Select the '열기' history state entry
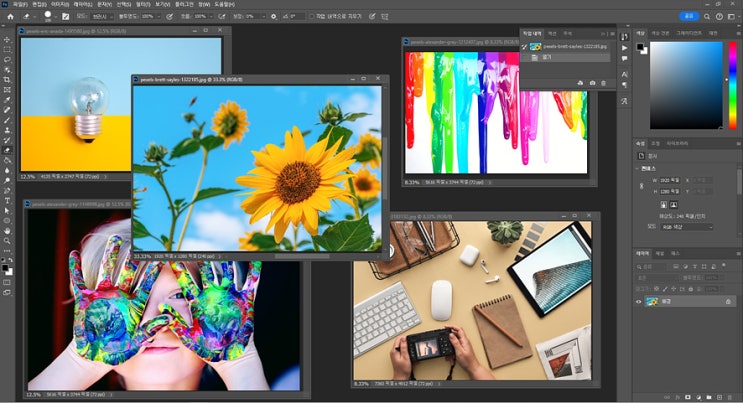The image size is (743, 403). click(x=545, y=58)
